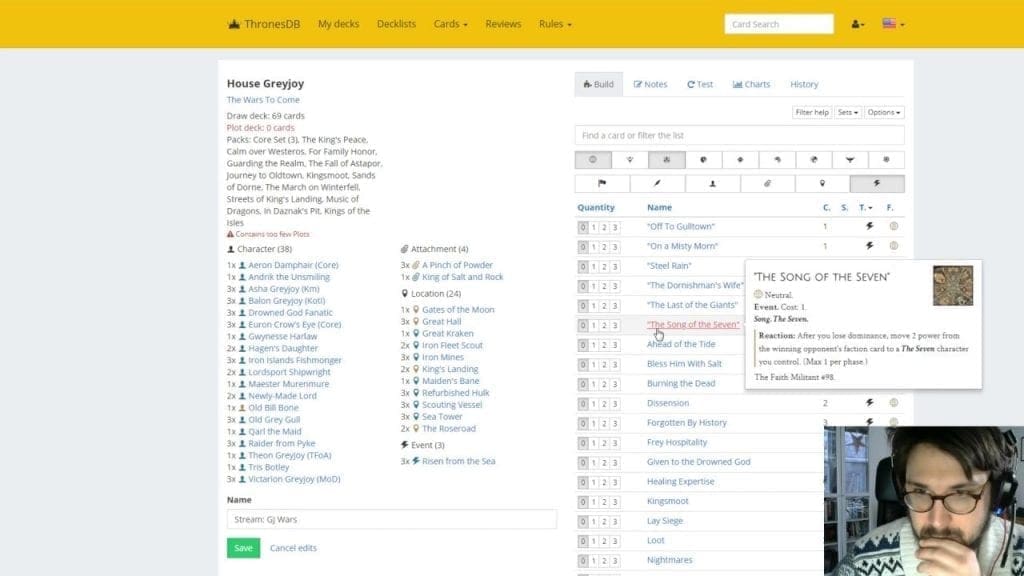Sort by the C. cost column header

826,208
